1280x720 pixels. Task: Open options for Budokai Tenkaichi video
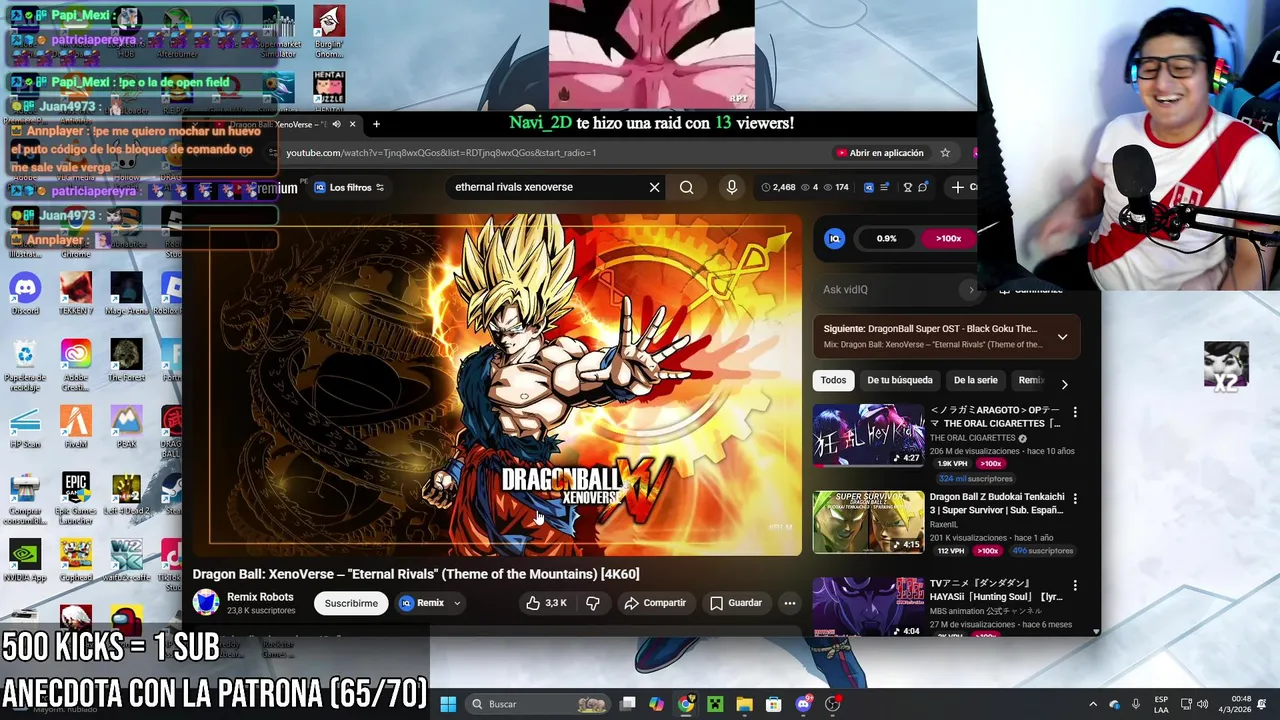coord(1075,498)
